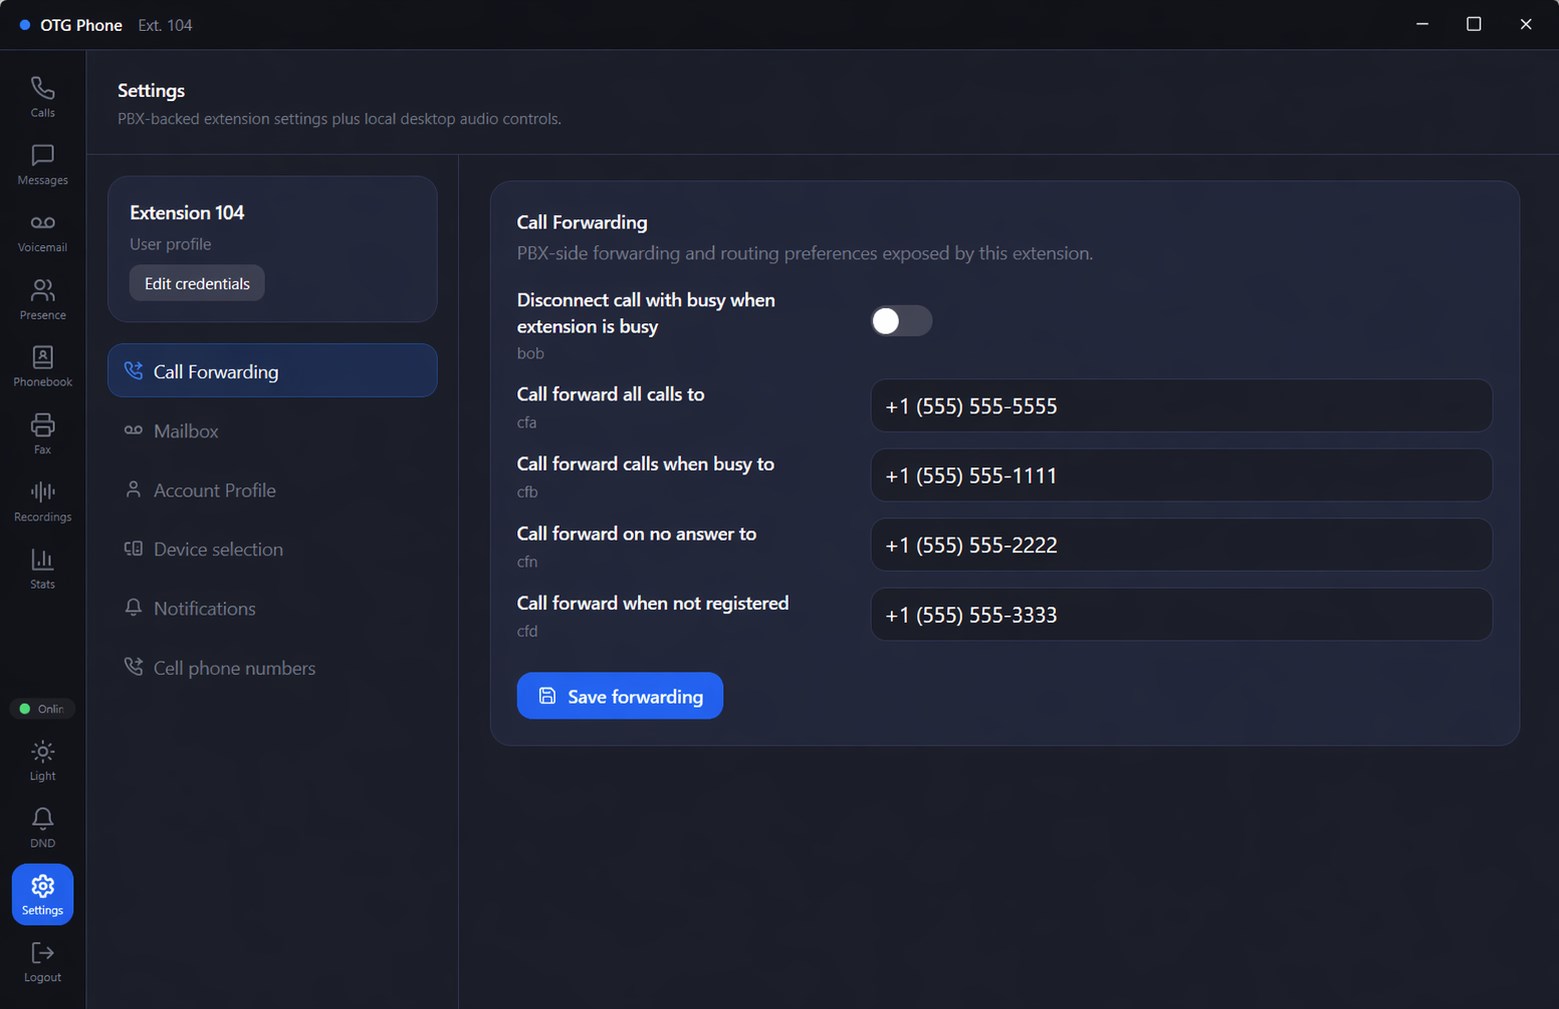Open the Phonebook
This screenshot has width=1559, height=1009.
pyautogui.click(x=42, y=366)
